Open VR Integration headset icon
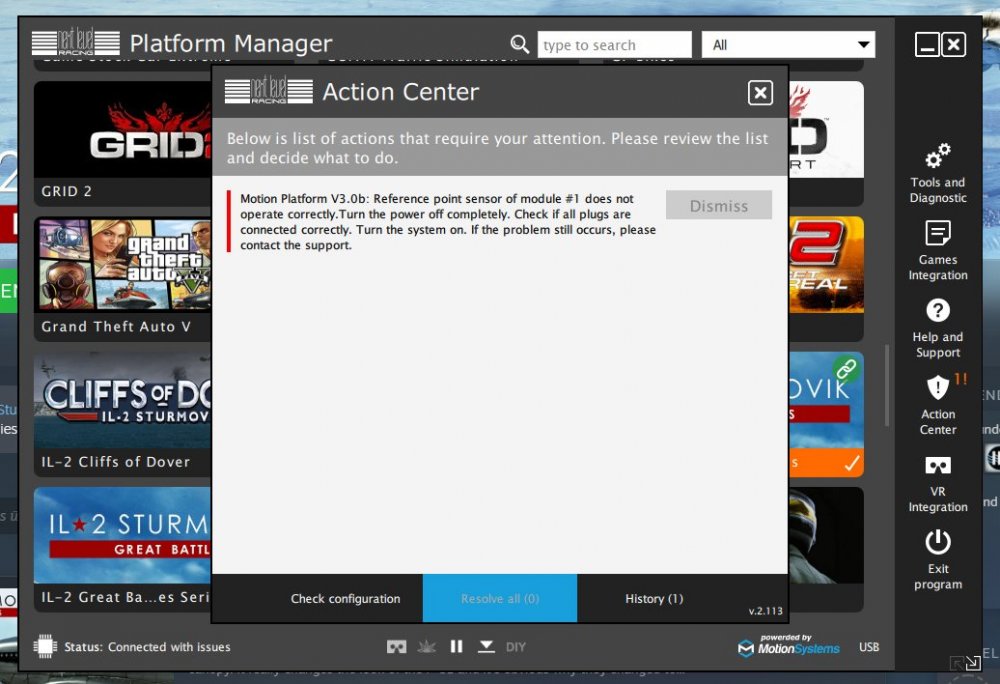 938,465
